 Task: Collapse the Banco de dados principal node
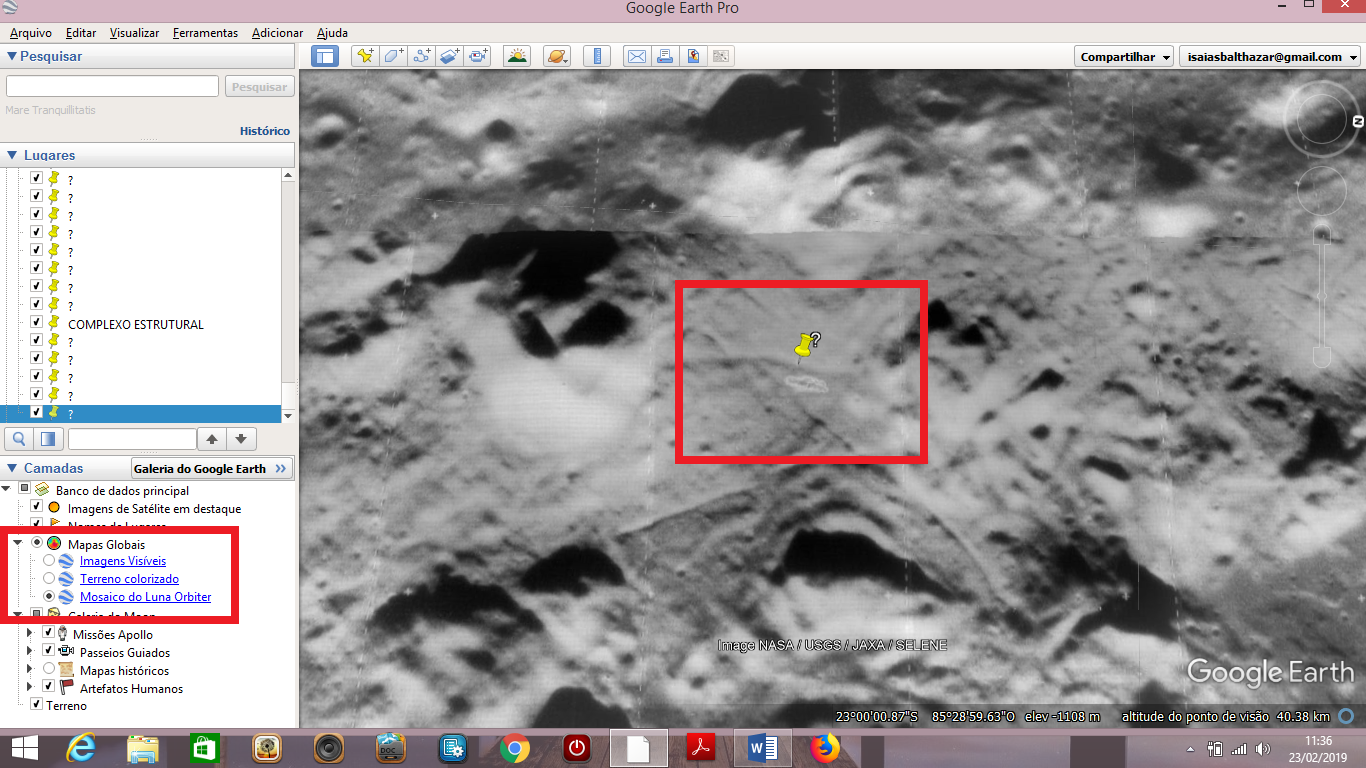(x=8, y=490)
